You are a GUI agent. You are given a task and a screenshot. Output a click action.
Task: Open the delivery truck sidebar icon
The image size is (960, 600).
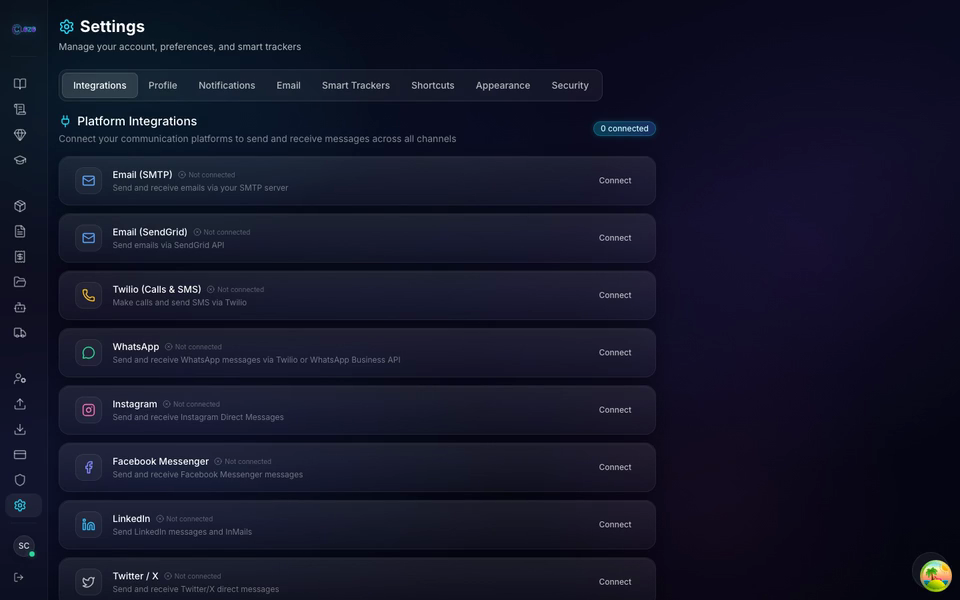point(20,332)
